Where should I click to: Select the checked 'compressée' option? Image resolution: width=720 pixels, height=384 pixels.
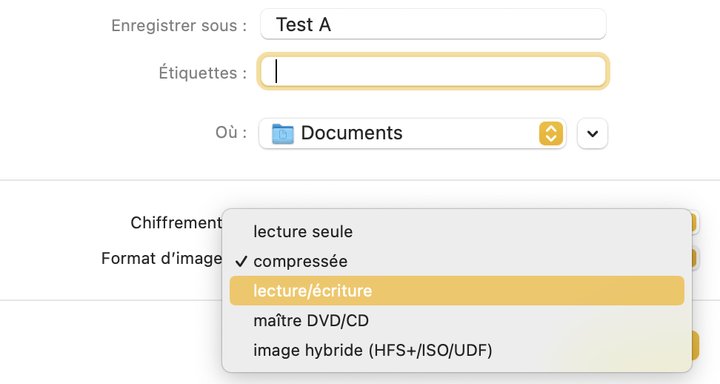[x=457, y=261]
